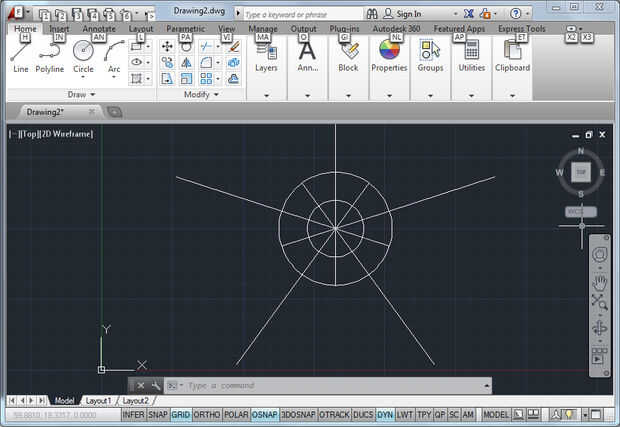Click the MODEL button in status bar

(x=496, y=414)
